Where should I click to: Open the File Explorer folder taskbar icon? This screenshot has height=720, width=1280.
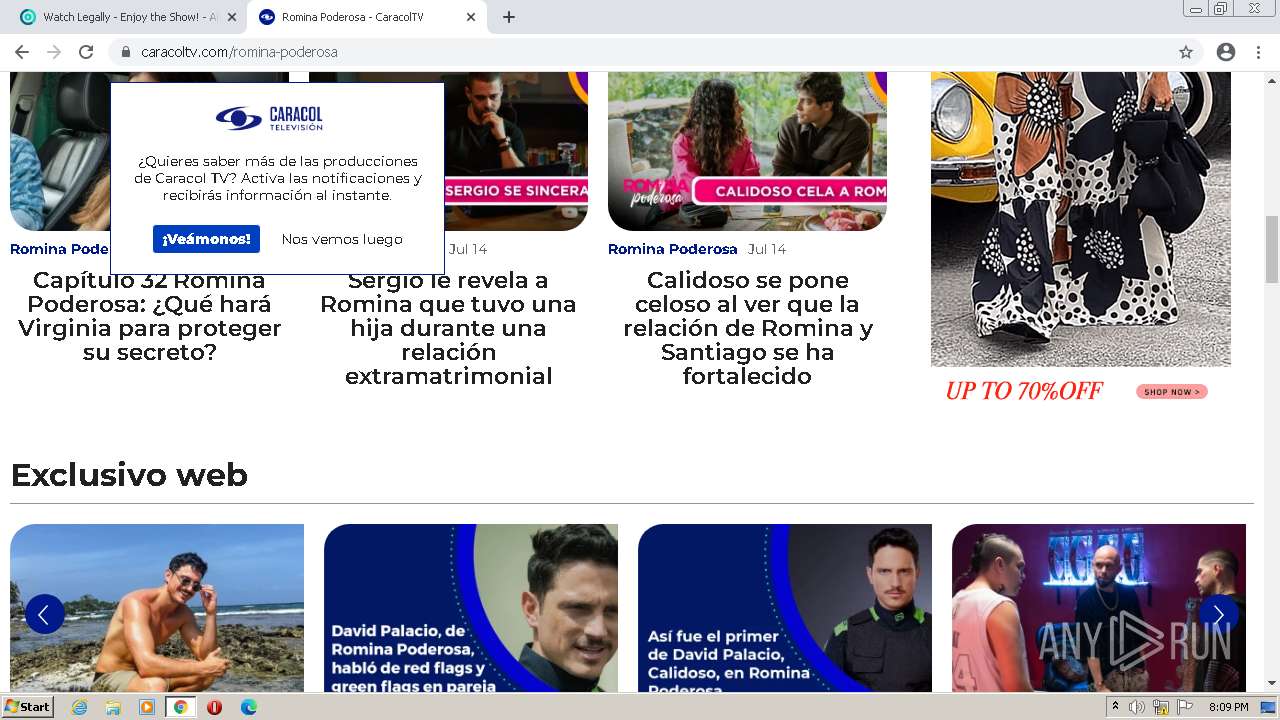(x=113, y=707)
